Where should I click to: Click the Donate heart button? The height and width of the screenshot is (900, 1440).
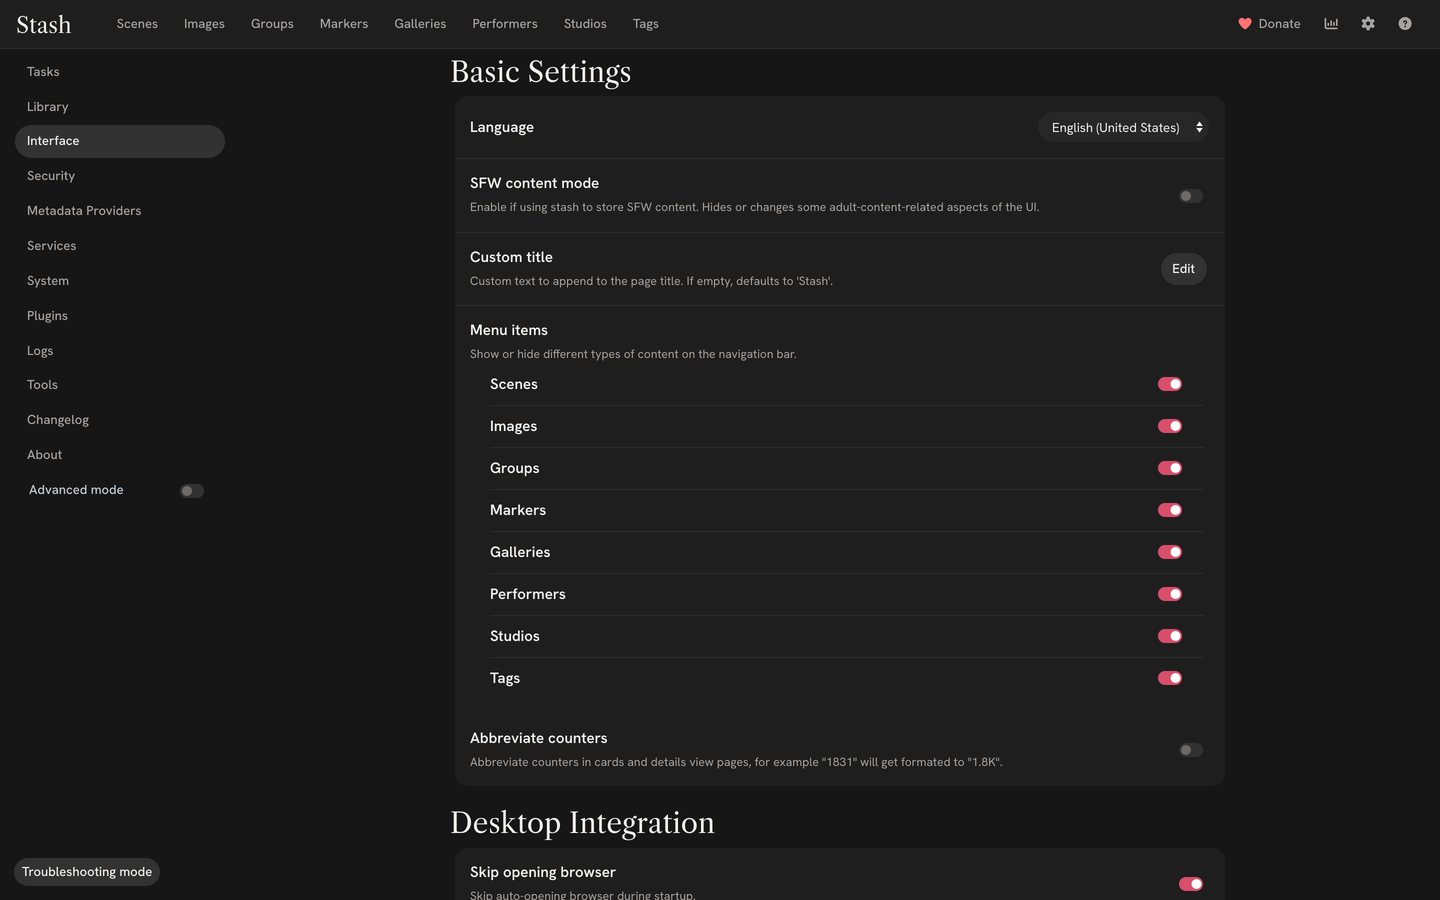pos(1269,24)
